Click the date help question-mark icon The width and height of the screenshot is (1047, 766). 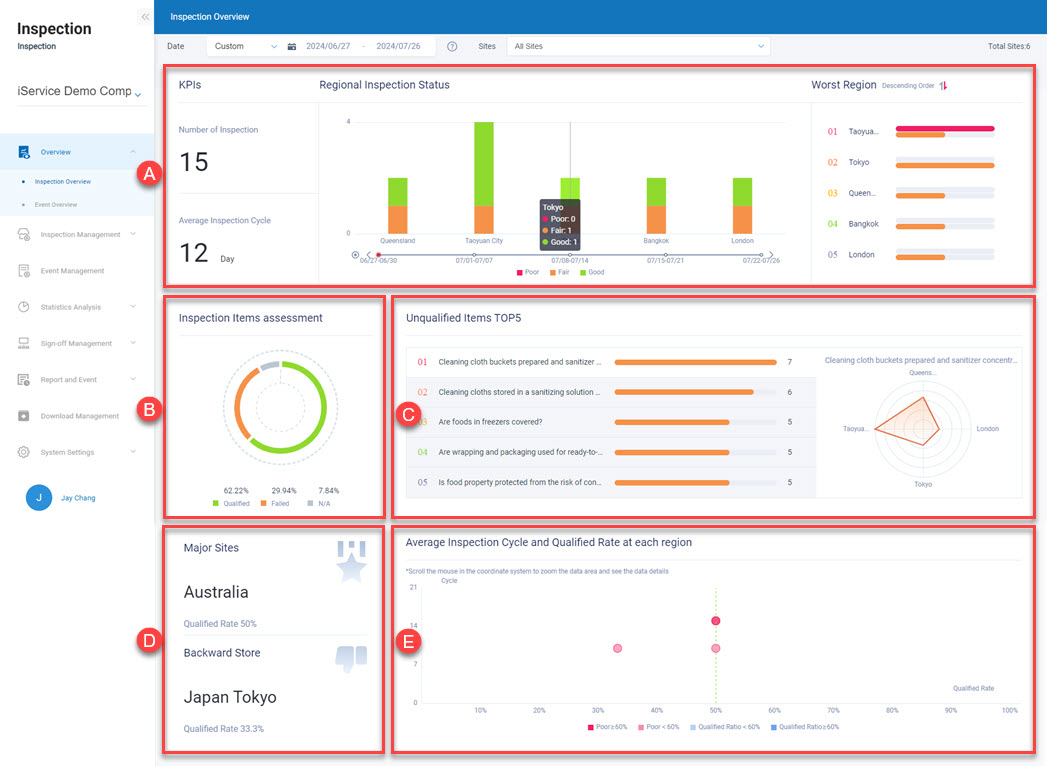(452, 46)
